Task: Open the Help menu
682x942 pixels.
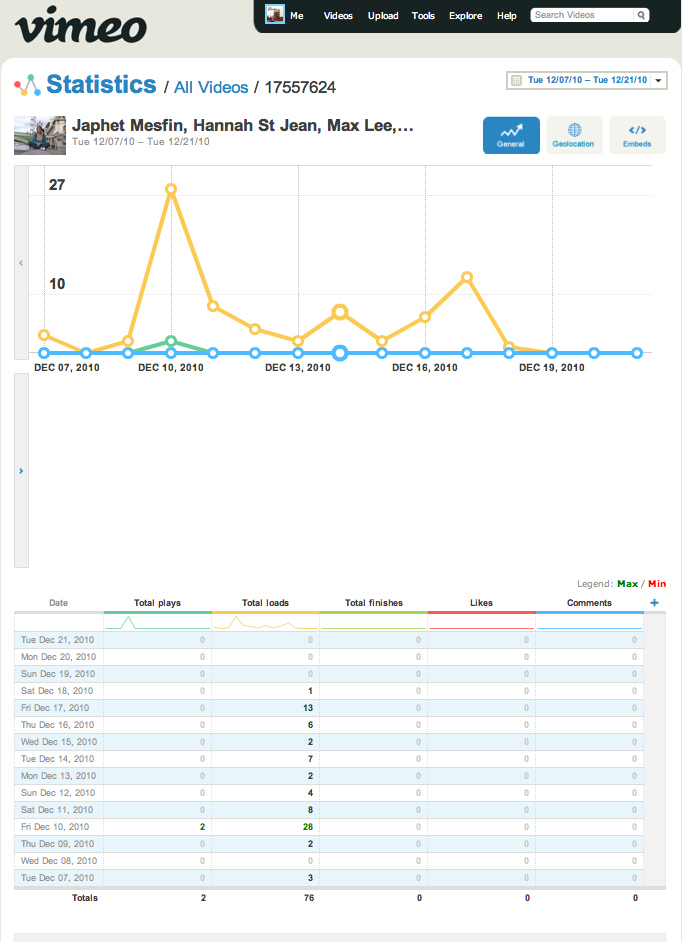Action: tap(507, 16)
